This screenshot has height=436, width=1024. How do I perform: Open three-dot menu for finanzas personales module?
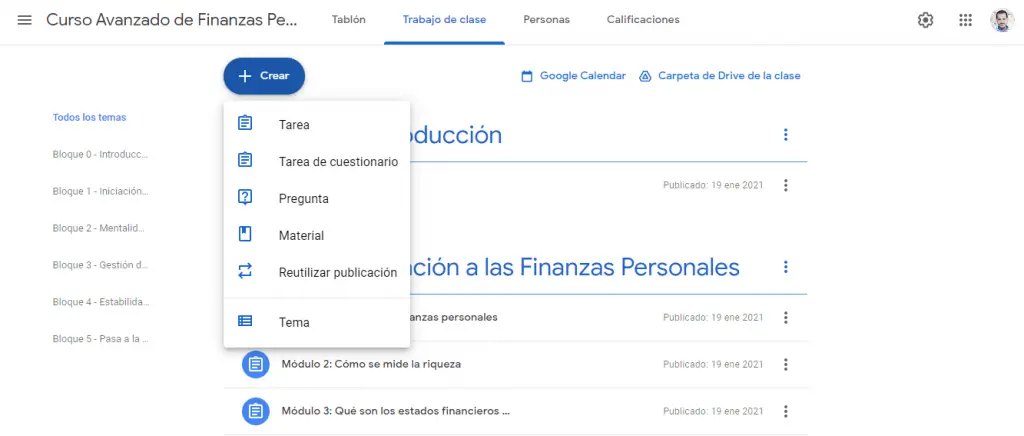(786, 317)
